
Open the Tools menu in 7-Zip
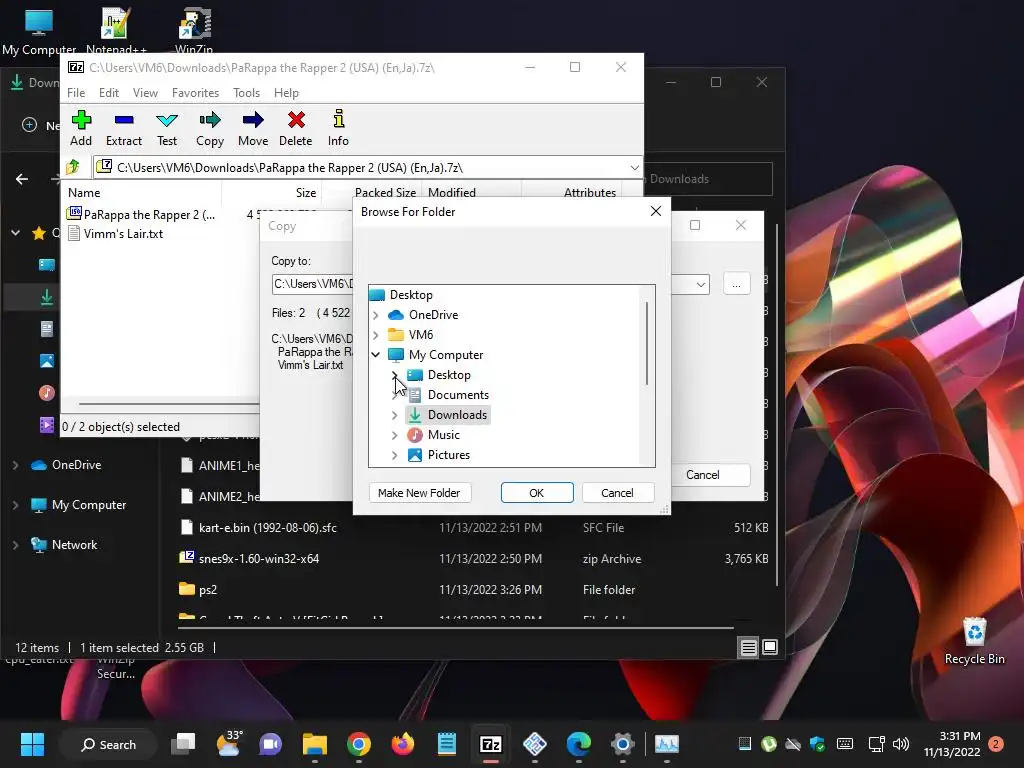tap(246, 93)
